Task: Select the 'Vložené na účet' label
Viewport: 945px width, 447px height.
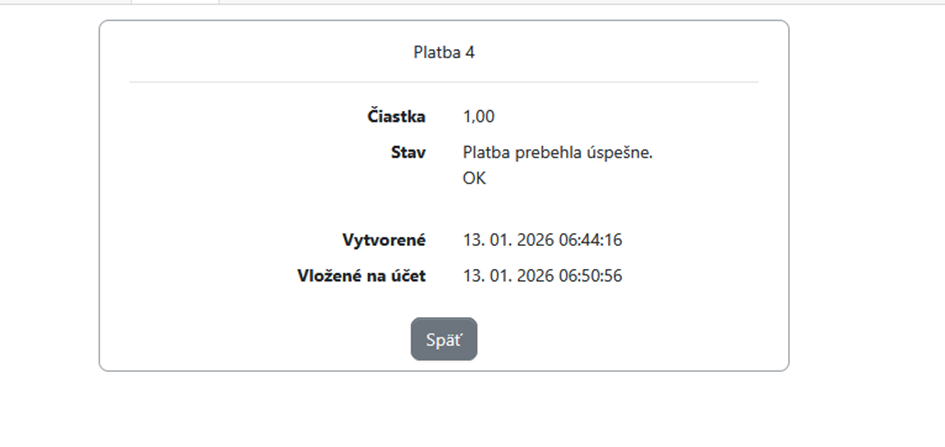Action: (x=361, y=276)
